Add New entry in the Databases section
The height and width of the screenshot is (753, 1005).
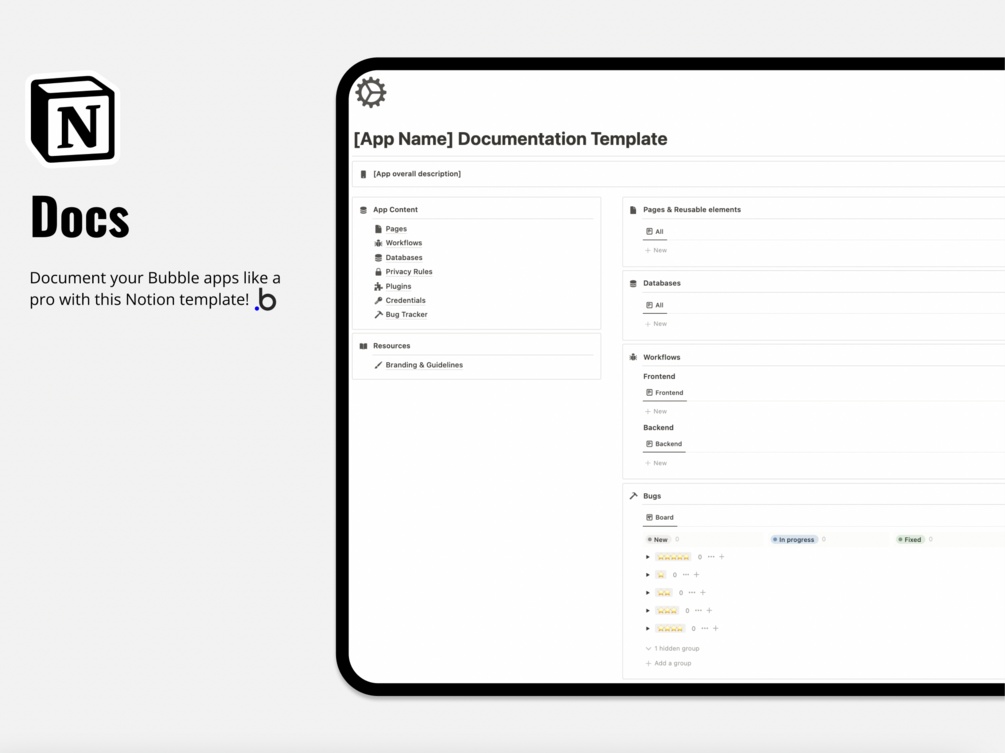(656, 324)
